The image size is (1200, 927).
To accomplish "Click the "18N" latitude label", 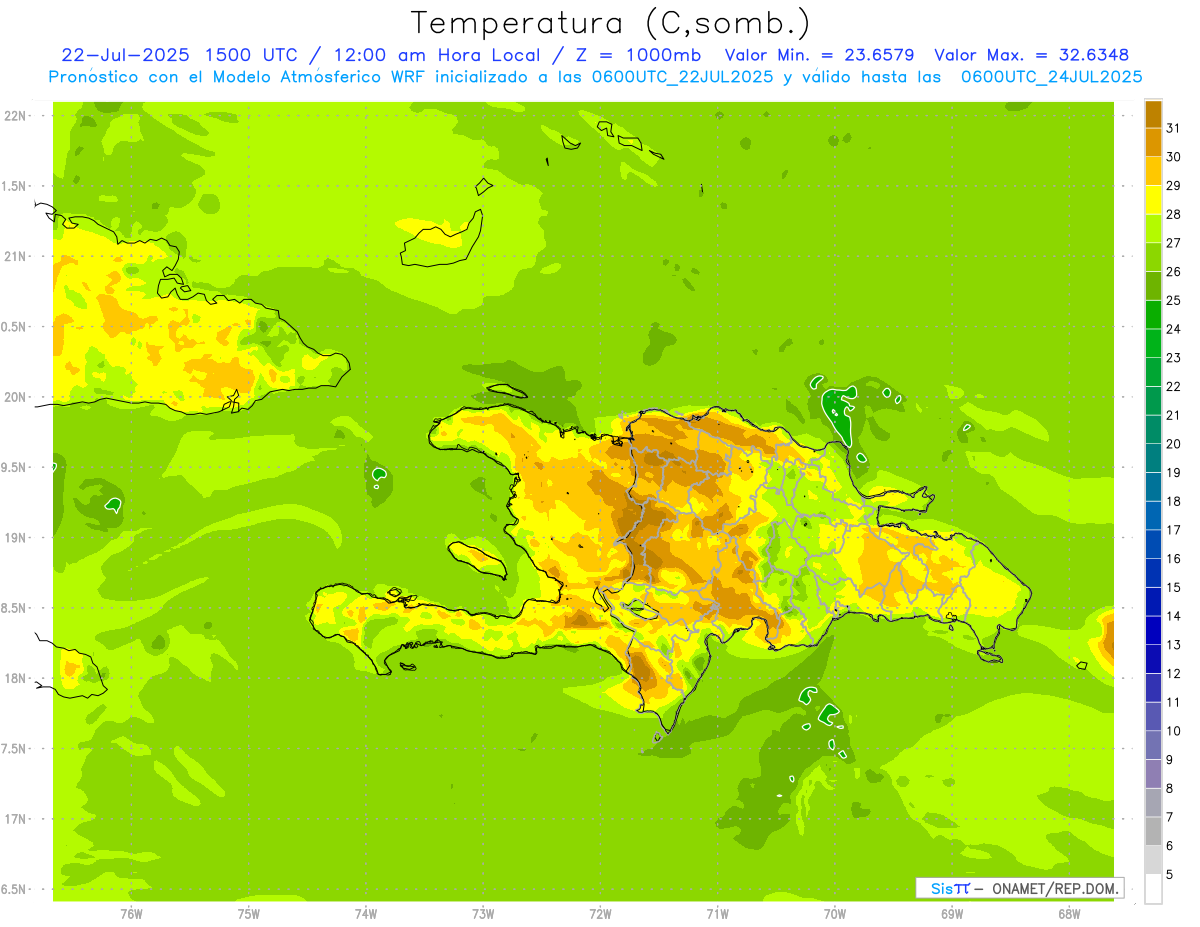I will [x=15, y=678].
